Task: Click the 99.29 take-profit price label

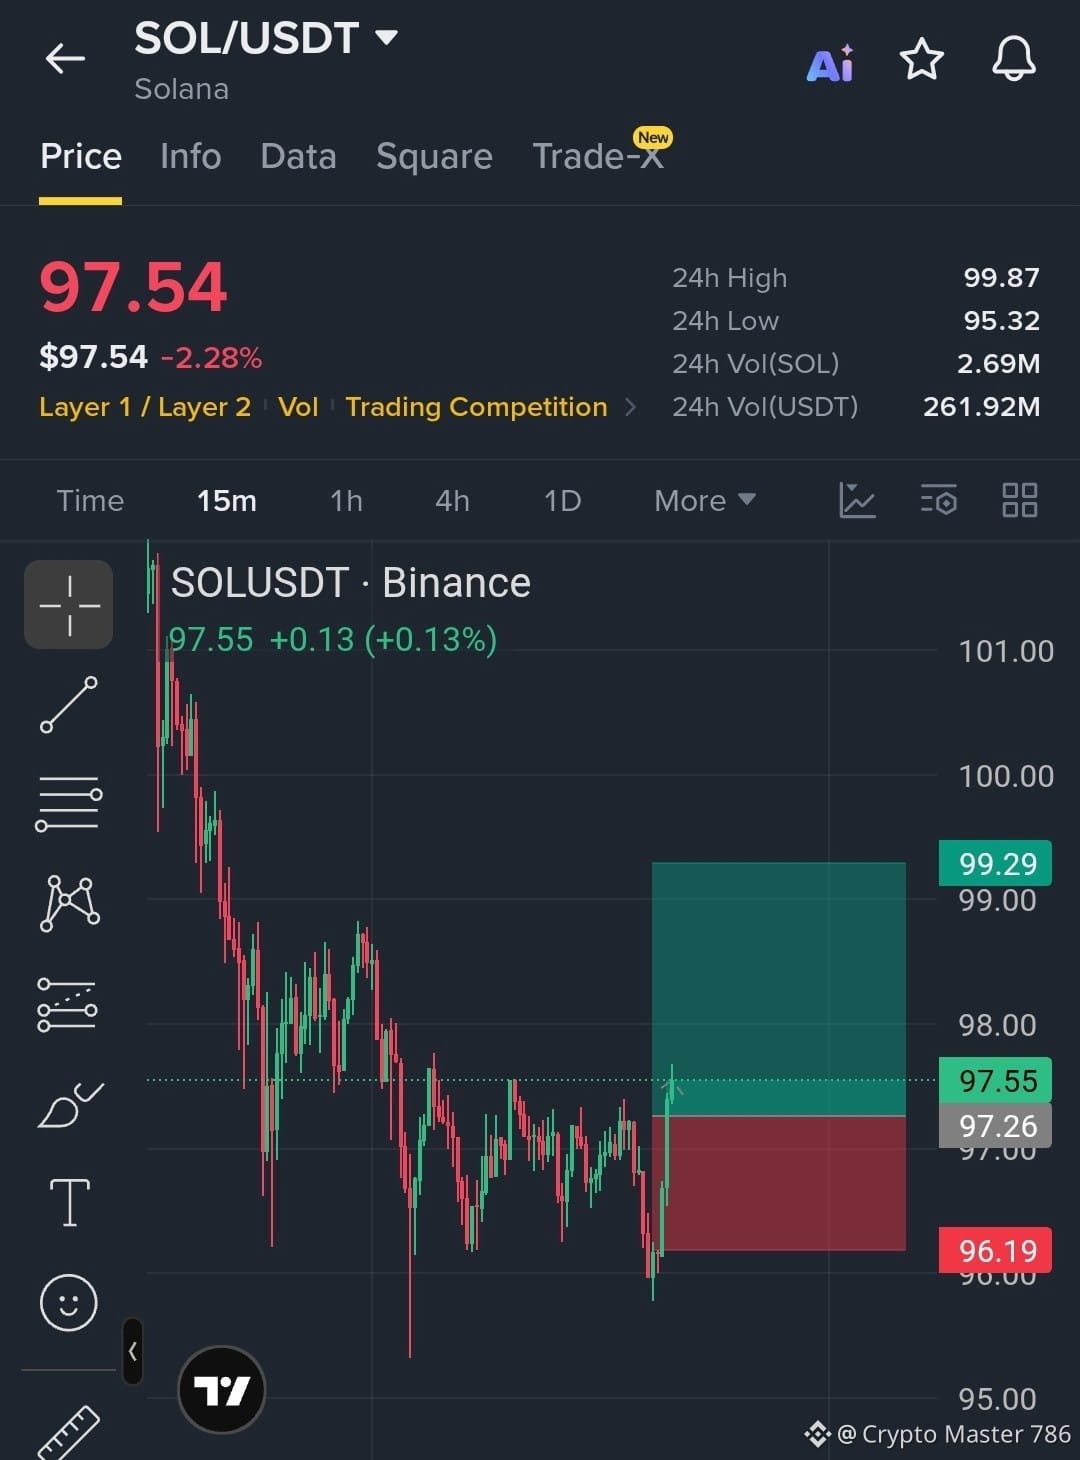Action: coord(996,864)
